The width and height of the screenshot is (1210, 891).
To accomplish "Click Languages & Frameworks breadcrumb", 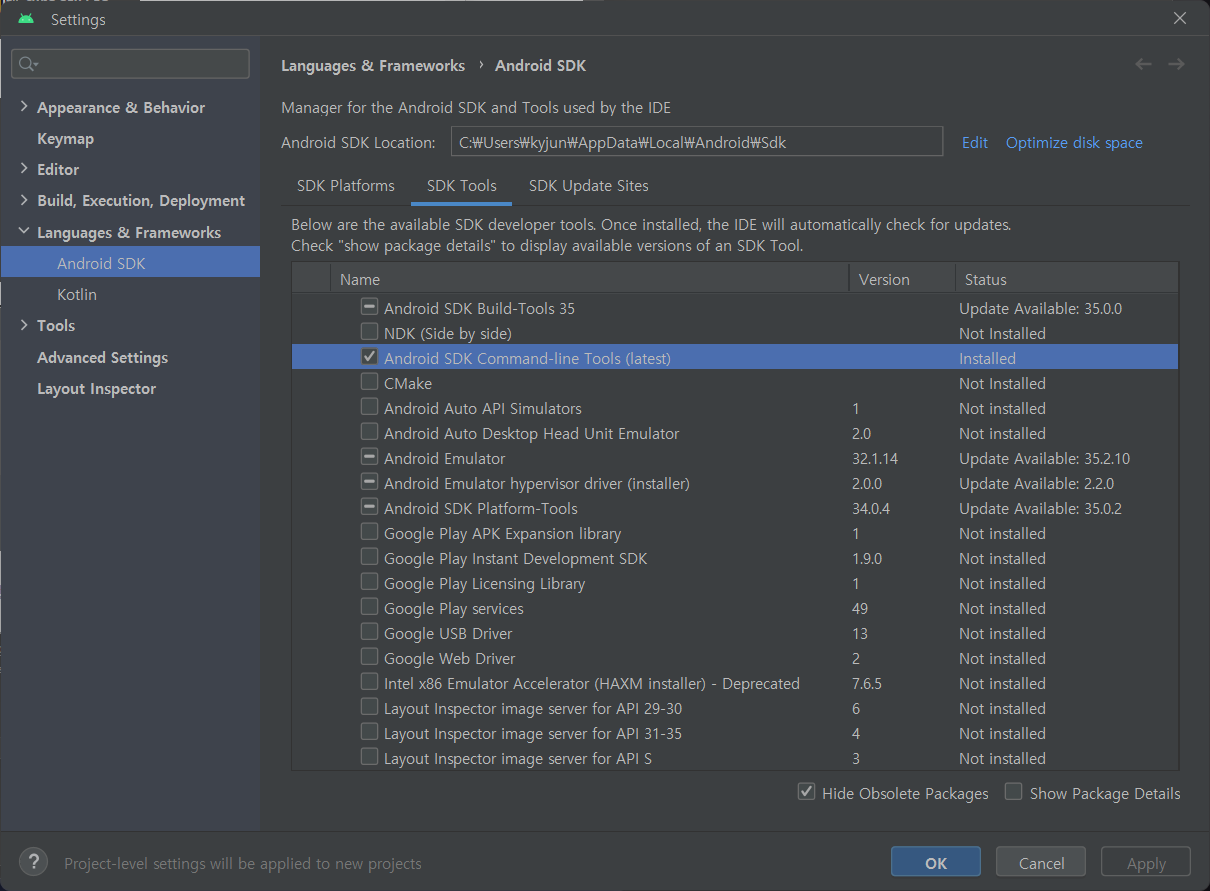I will (x=373, y=65).
